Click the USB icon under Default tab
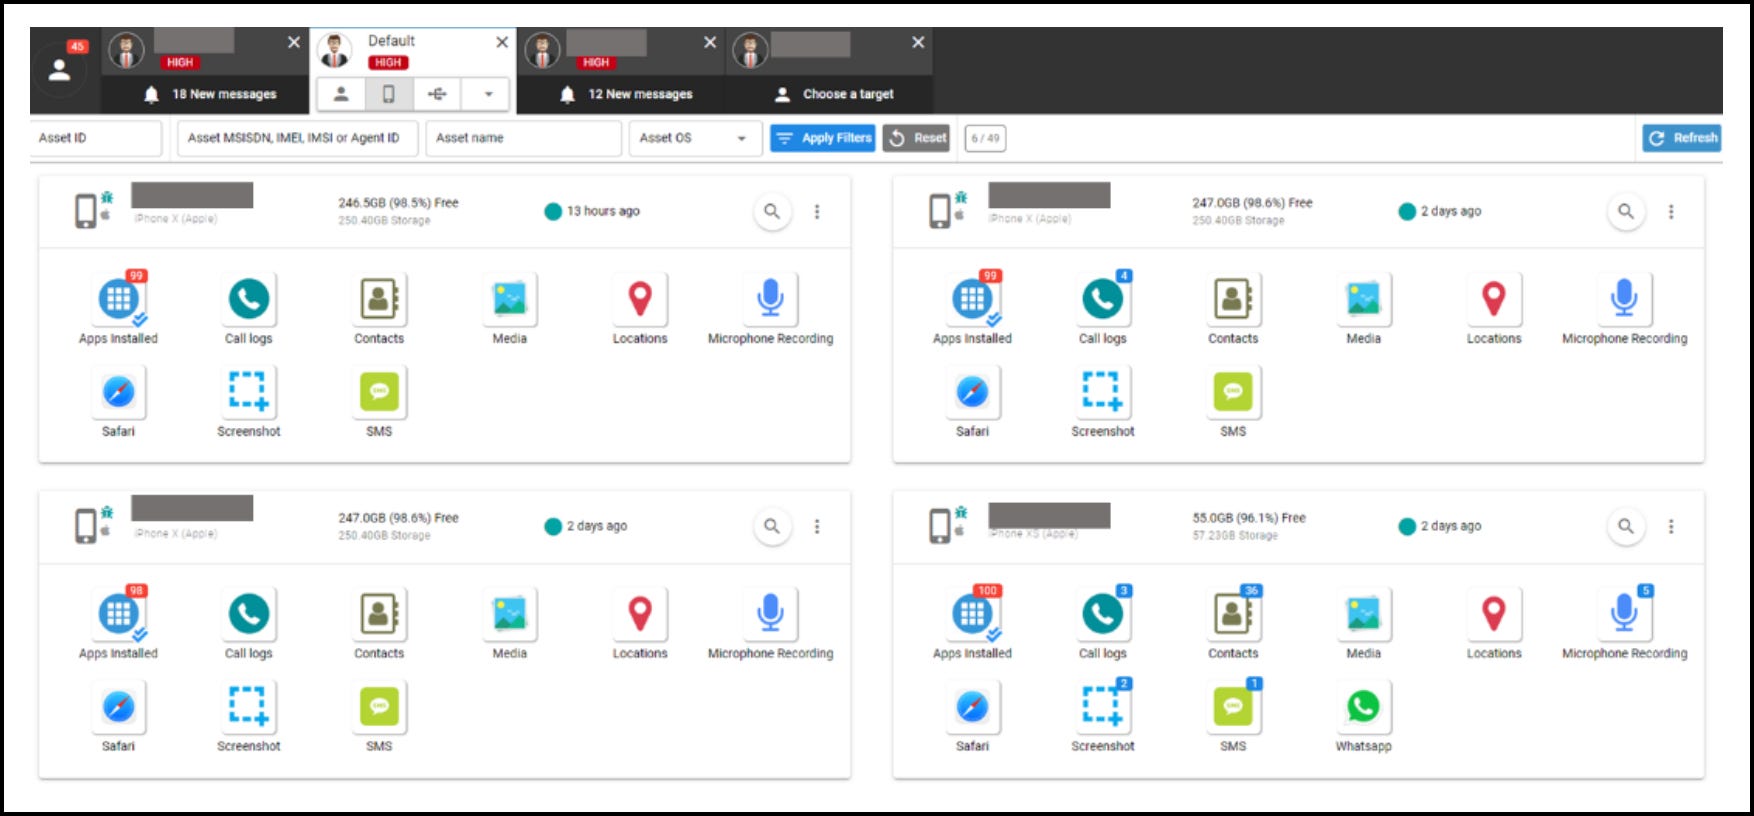This screenshot has width=1754, height=816. coord(437,94)
